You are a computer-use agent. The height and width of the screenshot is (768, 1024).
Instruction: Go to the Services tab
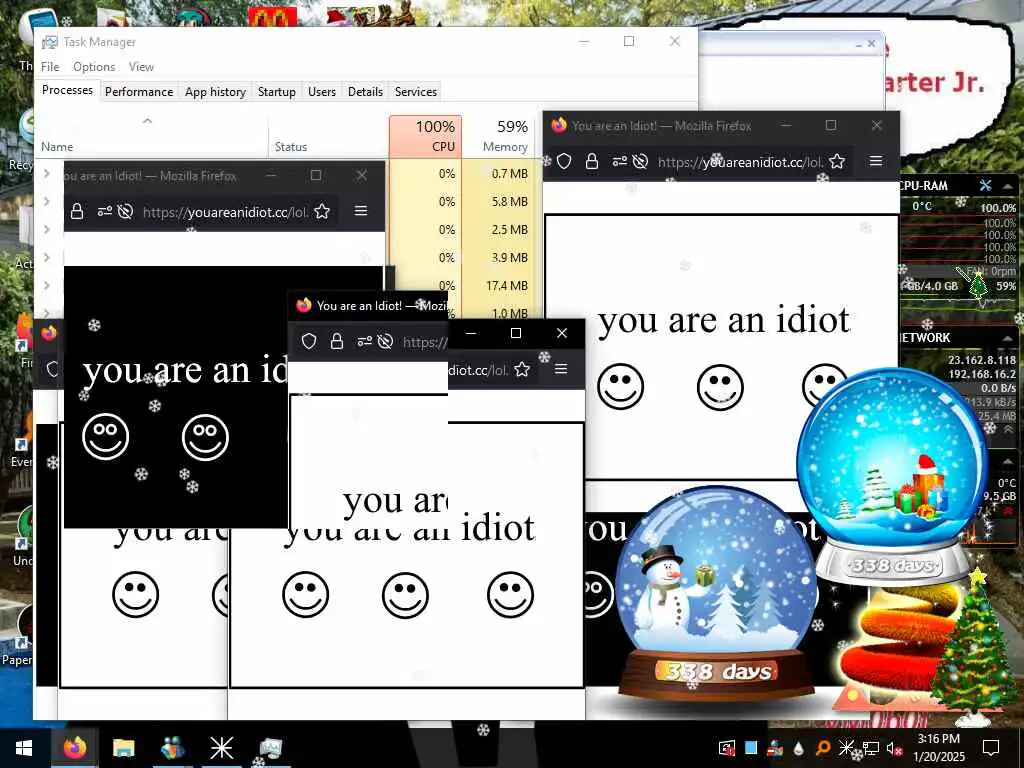tap(415, 92)
